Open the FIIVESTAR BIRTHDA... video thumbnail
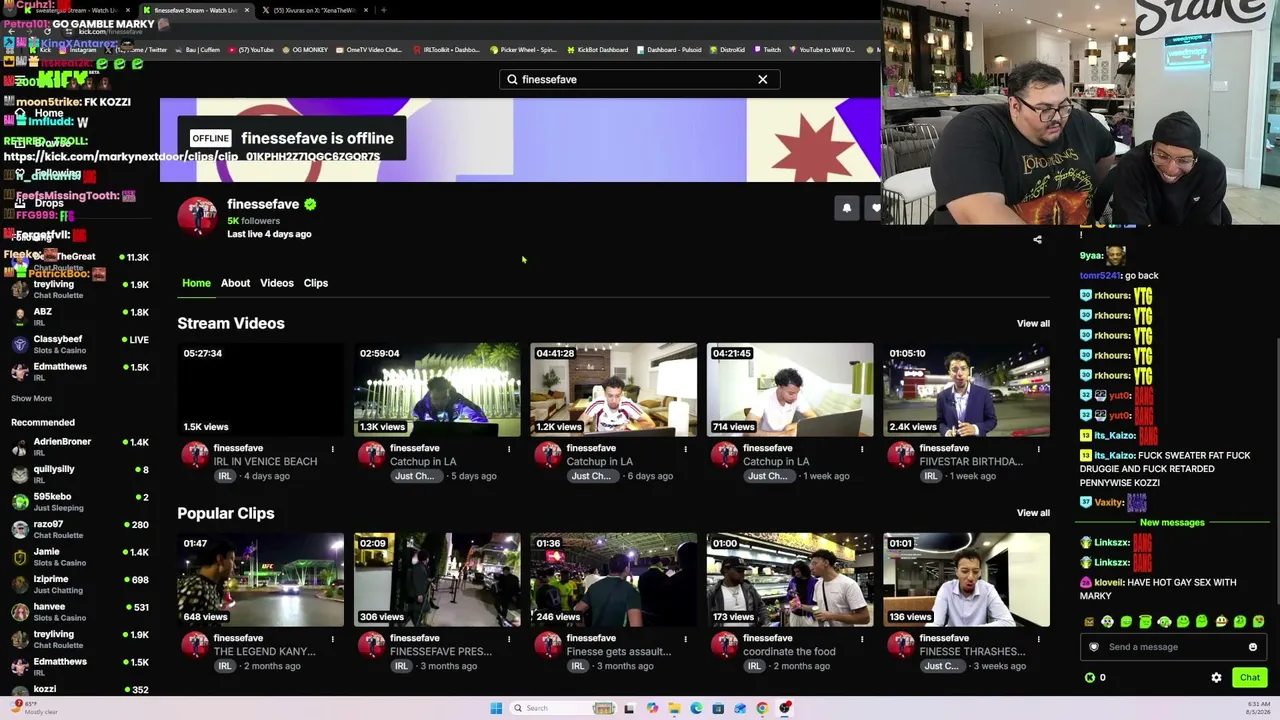 click(967, 390)
